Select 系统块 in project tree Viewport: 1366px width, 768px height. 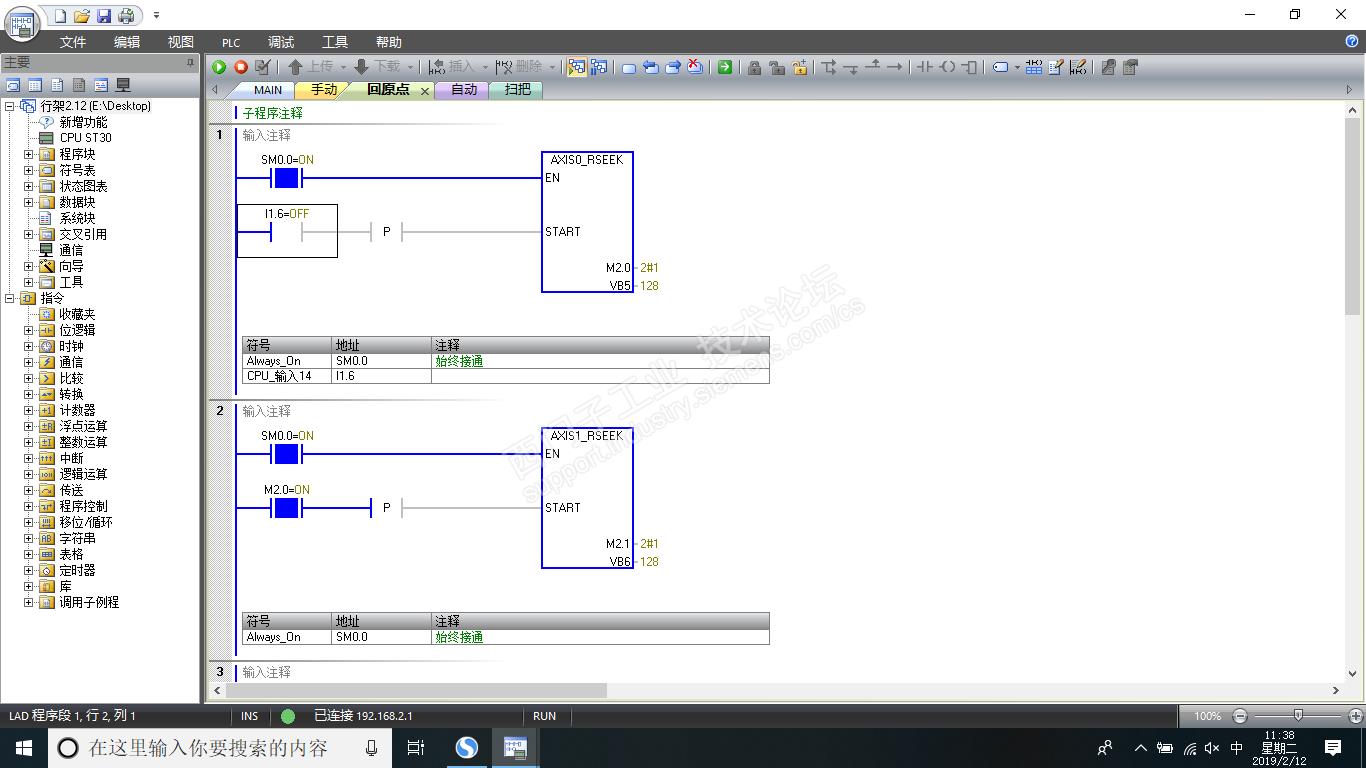tap(77, 218)
